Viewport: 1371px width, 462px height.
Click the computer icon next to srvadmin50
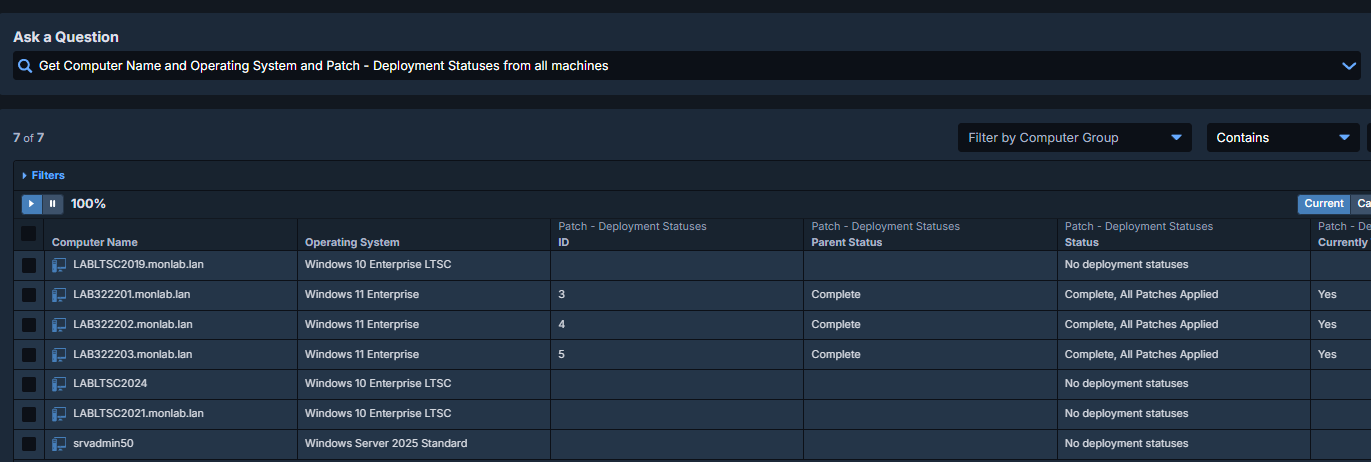(59, 443)
